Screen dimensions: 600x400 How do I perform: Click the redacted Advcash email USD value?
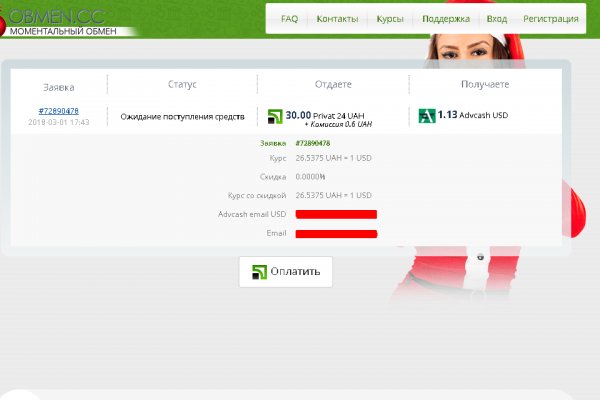[336, 214]
